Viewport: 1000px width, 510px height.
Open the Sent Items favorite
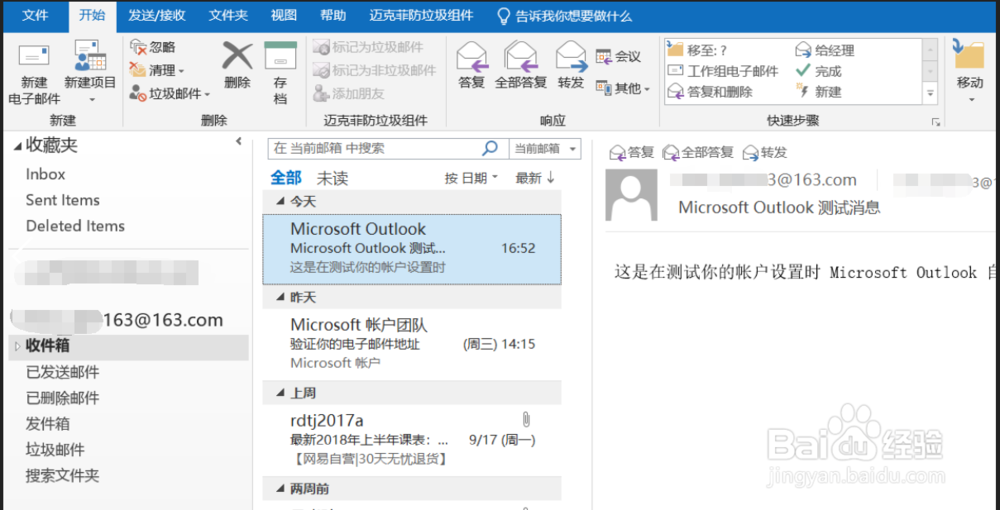(x=62, y=200)
